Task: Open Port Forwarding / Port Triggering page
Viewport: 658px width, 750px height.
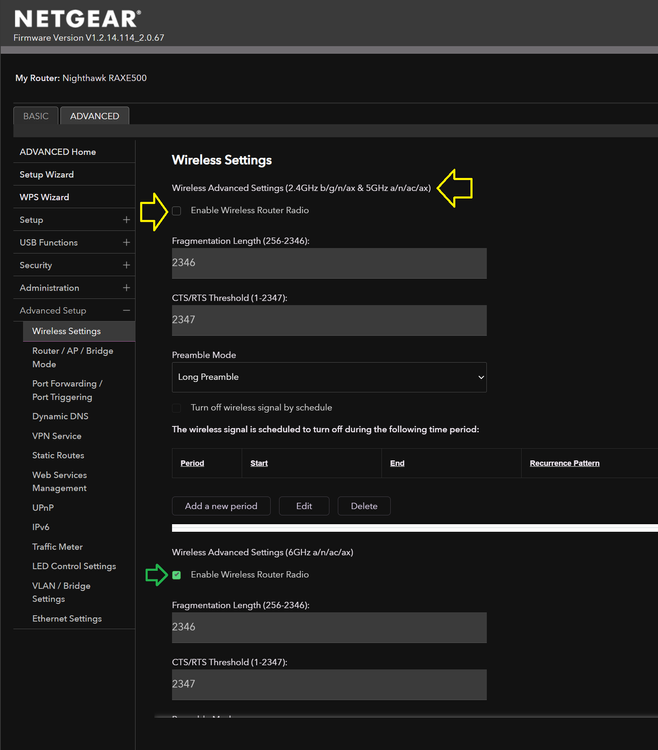Action: tap(67, 390)
